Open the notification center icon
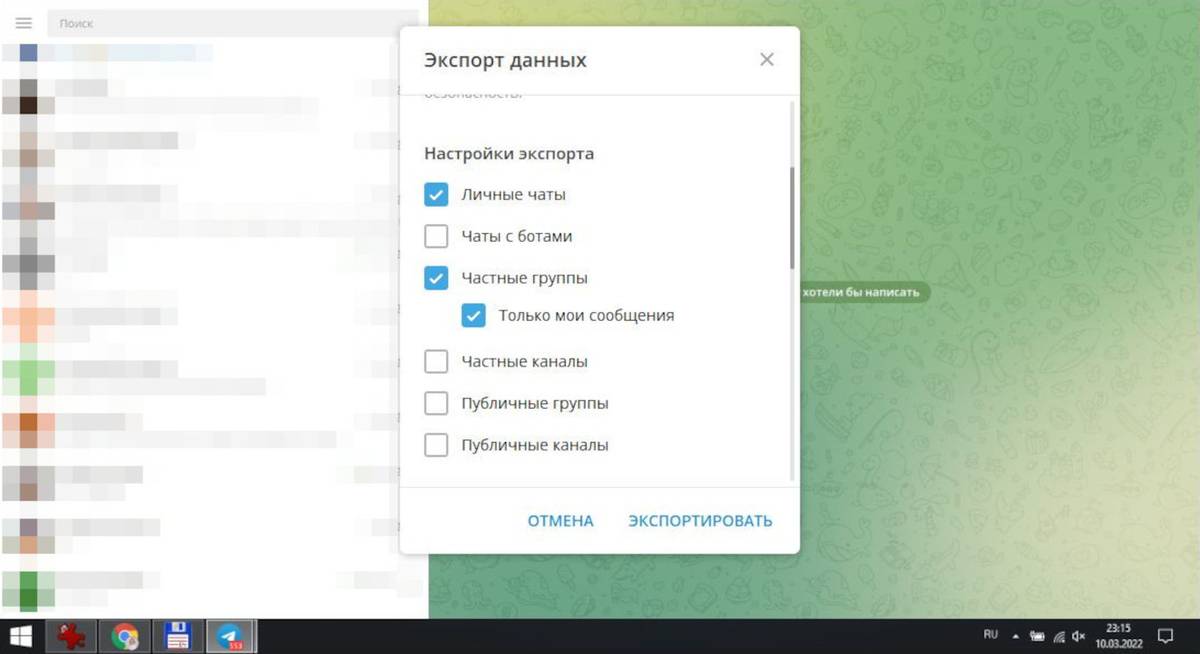This screenshot has width=1200, height=654. (1165, 636)
